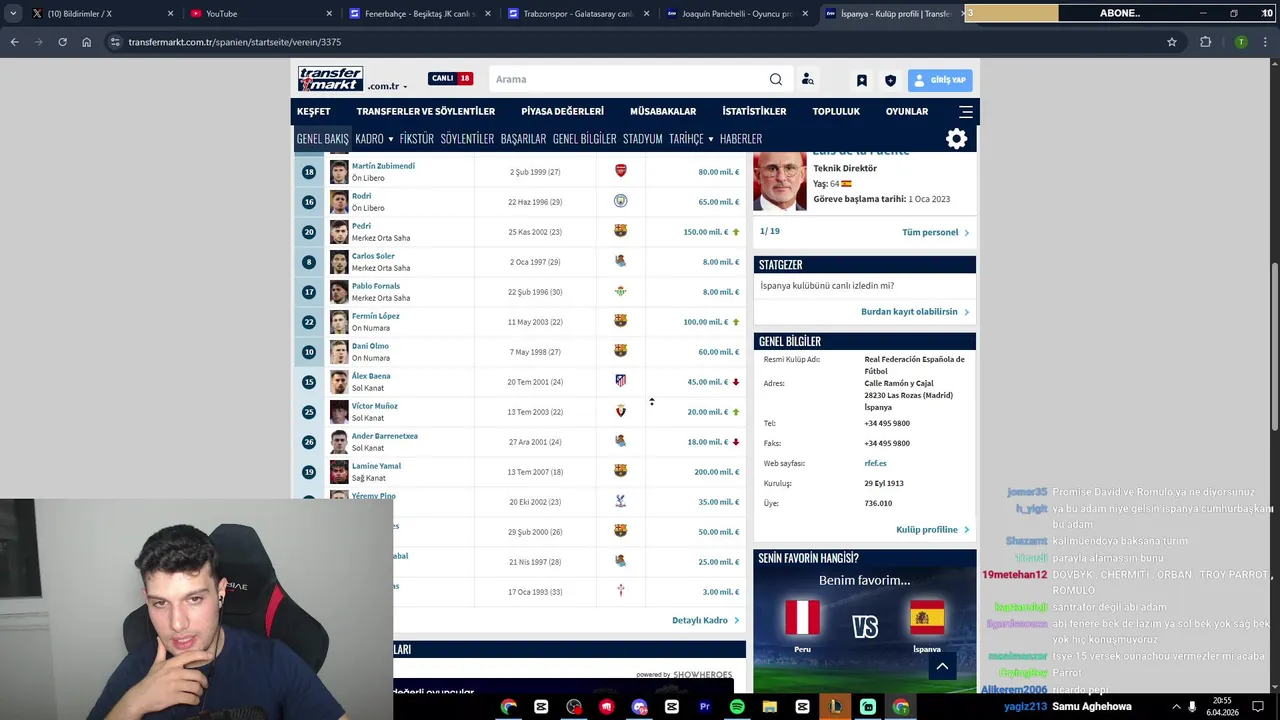
Task: Open Dani Olmo player link
Action: tap(370, 346)
